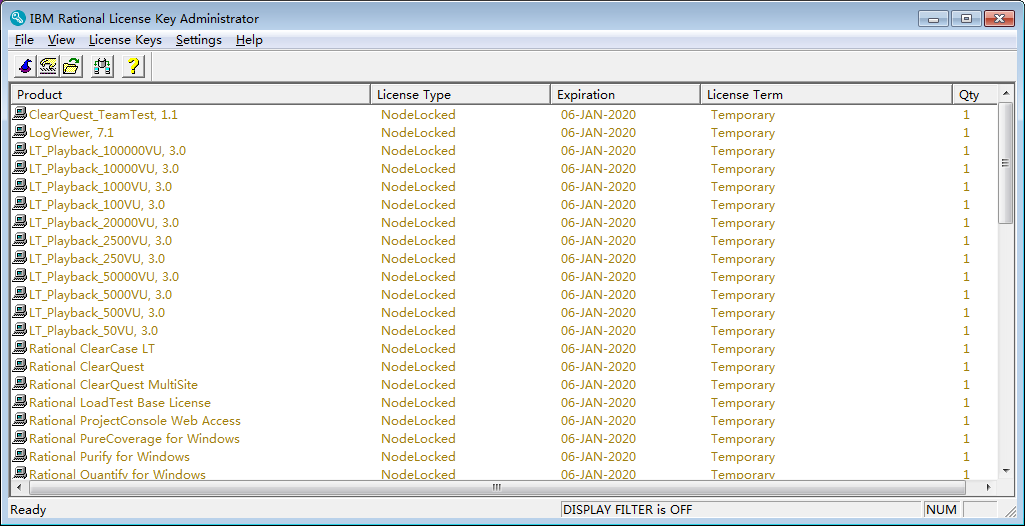Click the NUM indicator in status bar
The height and width of the screenshot is (526, 1025).
click(942, 510)
